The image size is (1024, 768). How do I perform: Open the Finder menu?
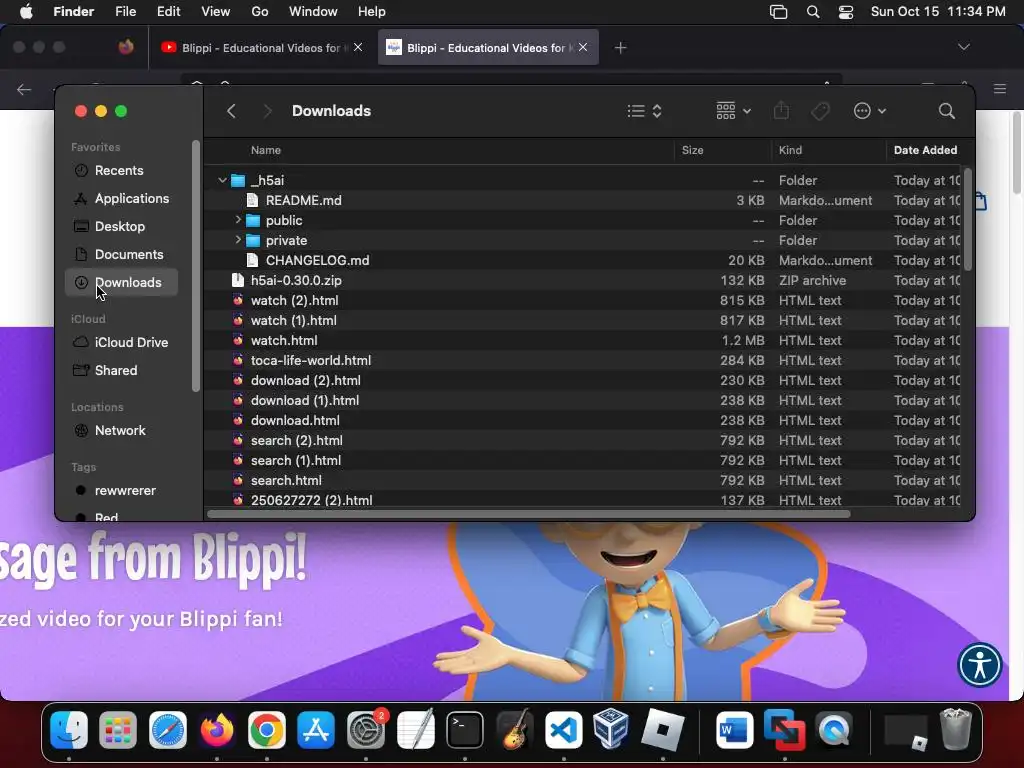(73, 12)
